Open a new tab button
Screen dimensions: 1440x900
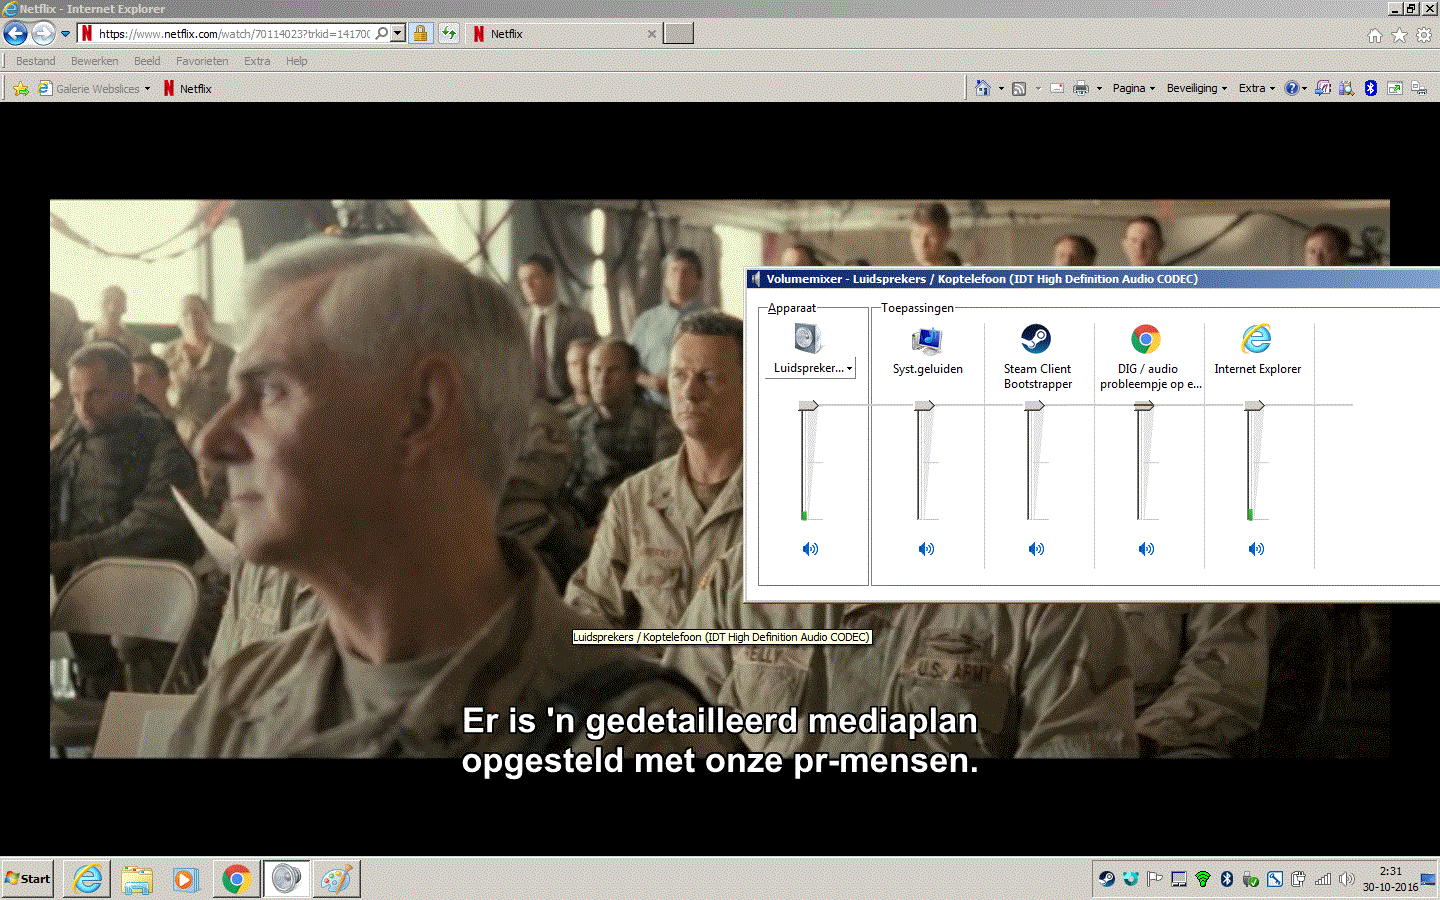pos(679,33)
